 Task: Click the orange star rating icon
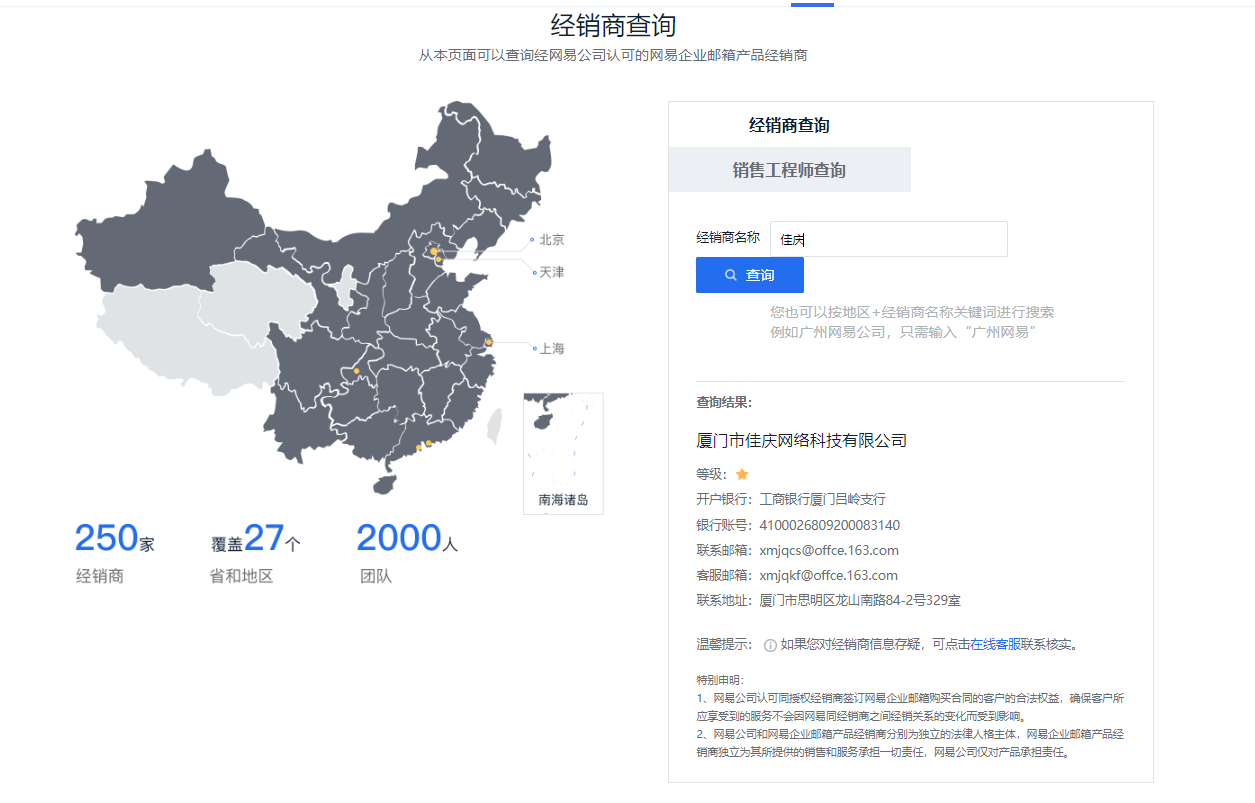(x=742, y=474)
